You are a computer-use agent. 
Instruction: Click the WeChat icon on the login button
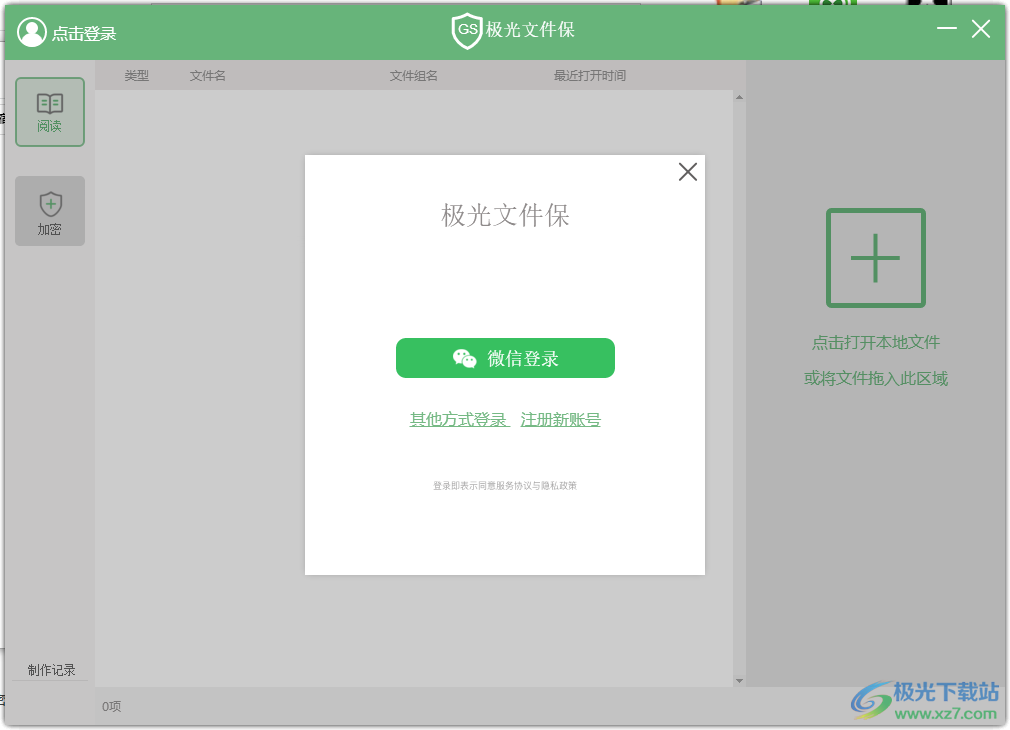coord(463,357)
